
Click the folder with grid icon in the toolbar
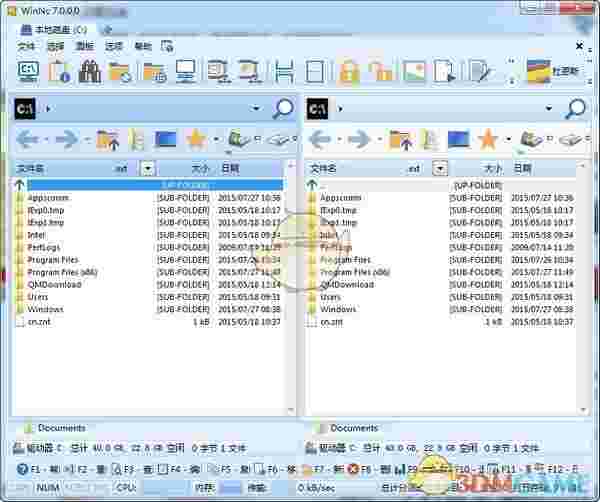[155, 72]
